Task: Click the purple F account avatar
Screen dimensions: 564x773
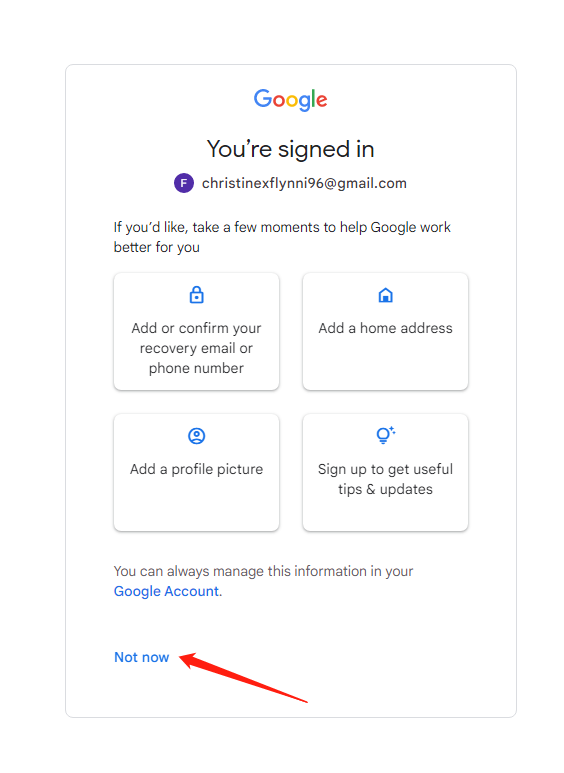Action: tap(184, 183)
